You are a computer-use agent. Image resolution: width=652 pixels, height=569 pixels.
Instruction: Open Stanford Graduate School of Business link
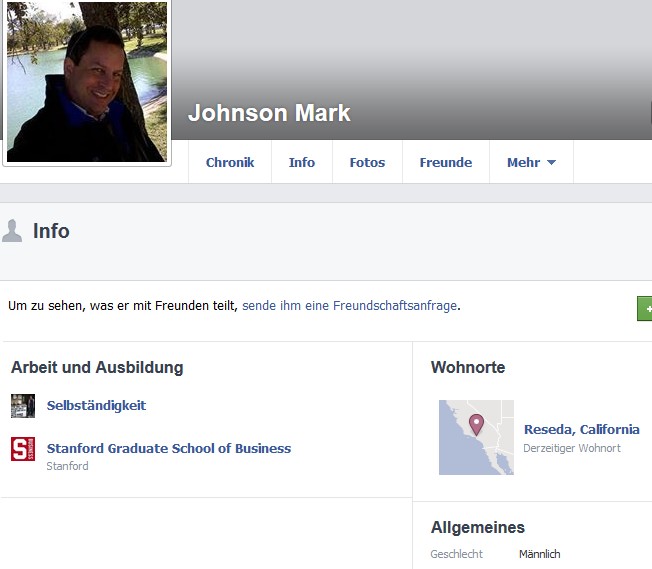click(x=169, y=448)
